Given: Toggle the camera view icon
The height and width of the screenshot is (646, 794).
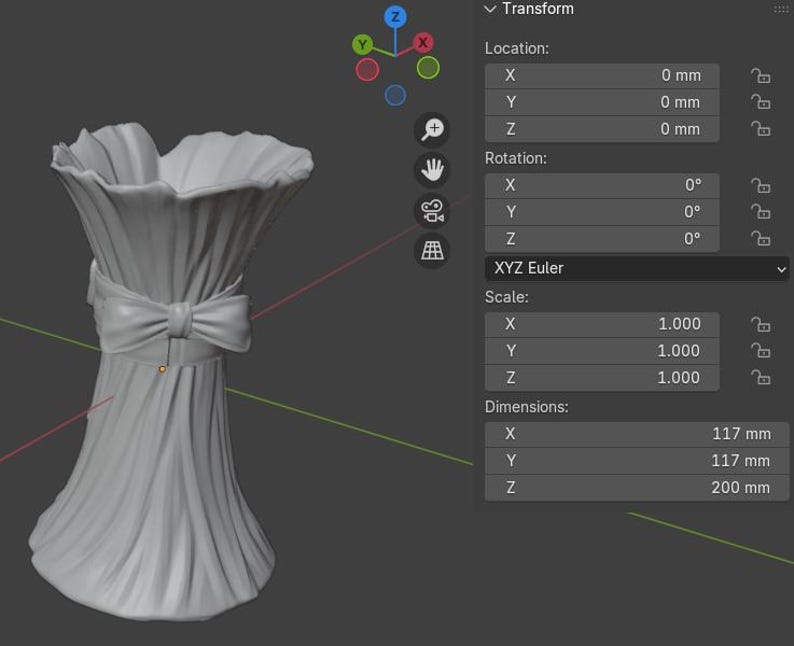Looking at the screenshot, I should (432, 210).
